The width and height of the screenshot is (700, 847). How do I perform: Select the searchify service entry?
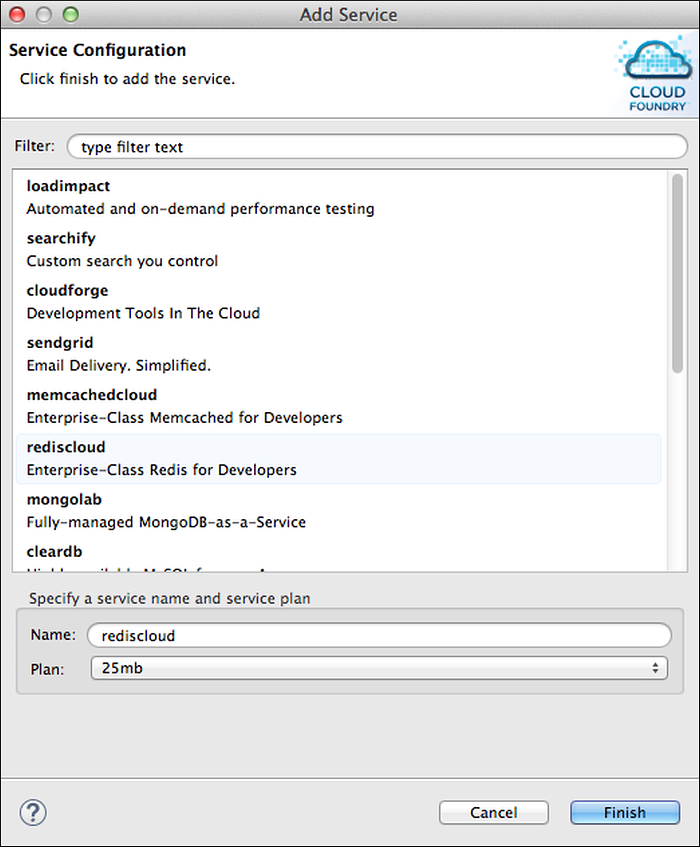coord(200,250)
